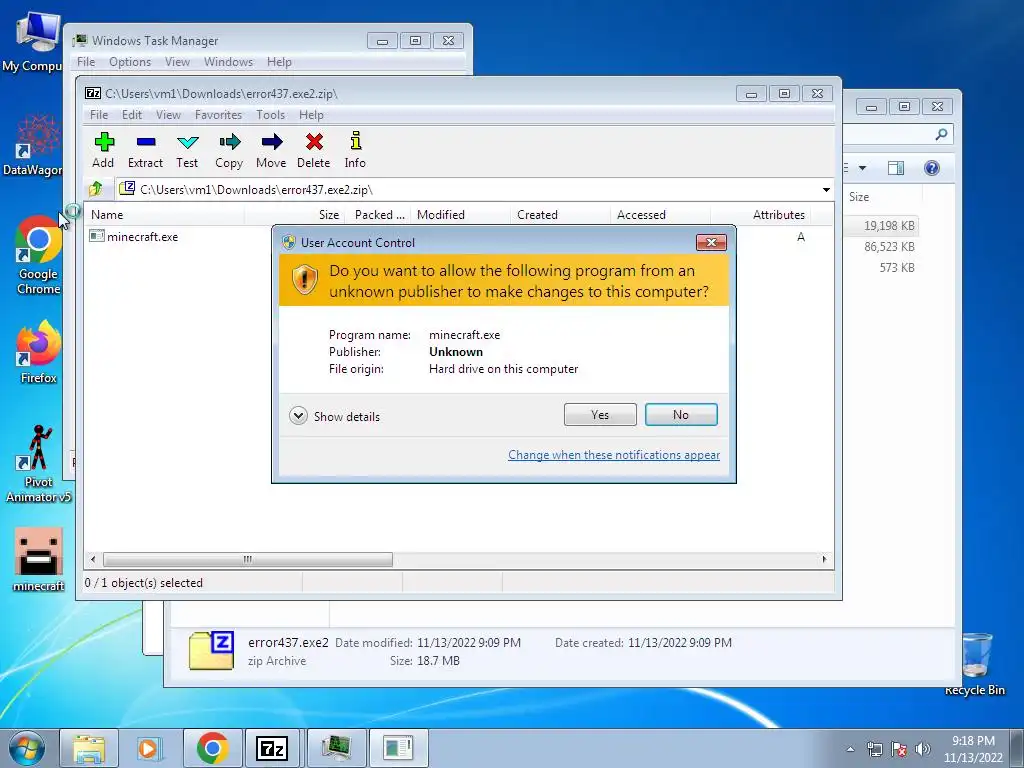Open the Info tool in 7-Zip
Viewport: 1024px width, 768px height.
(x=355, y=150)
